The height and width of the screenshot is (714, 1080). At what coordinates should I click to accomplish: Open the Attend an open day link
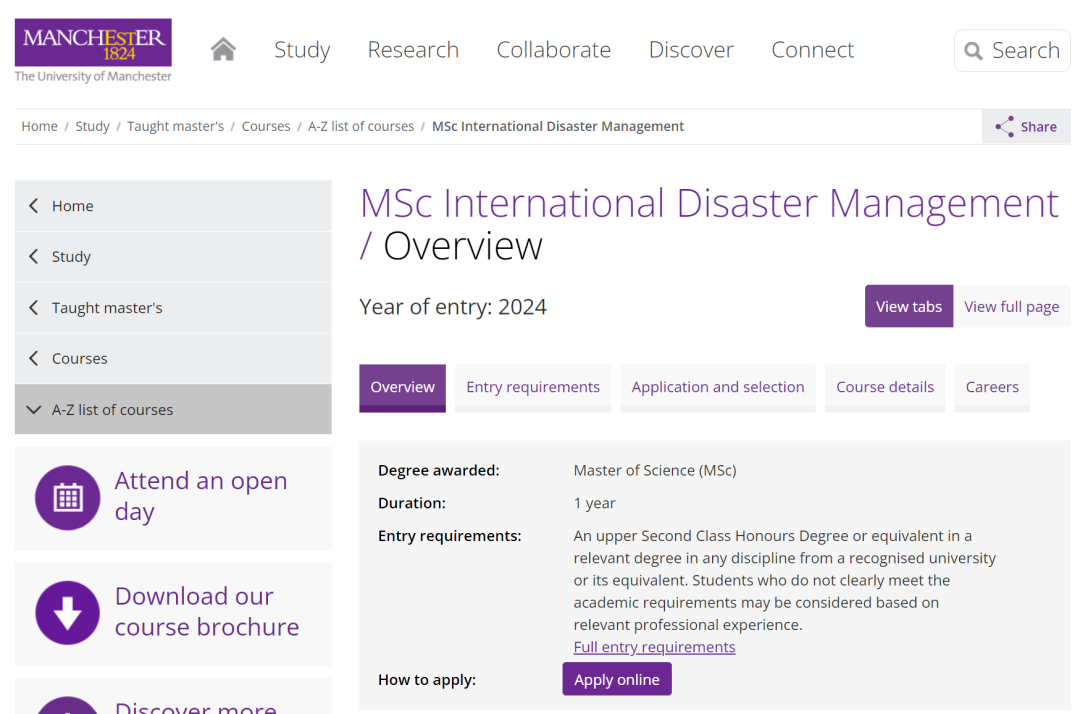coord(200,496)
